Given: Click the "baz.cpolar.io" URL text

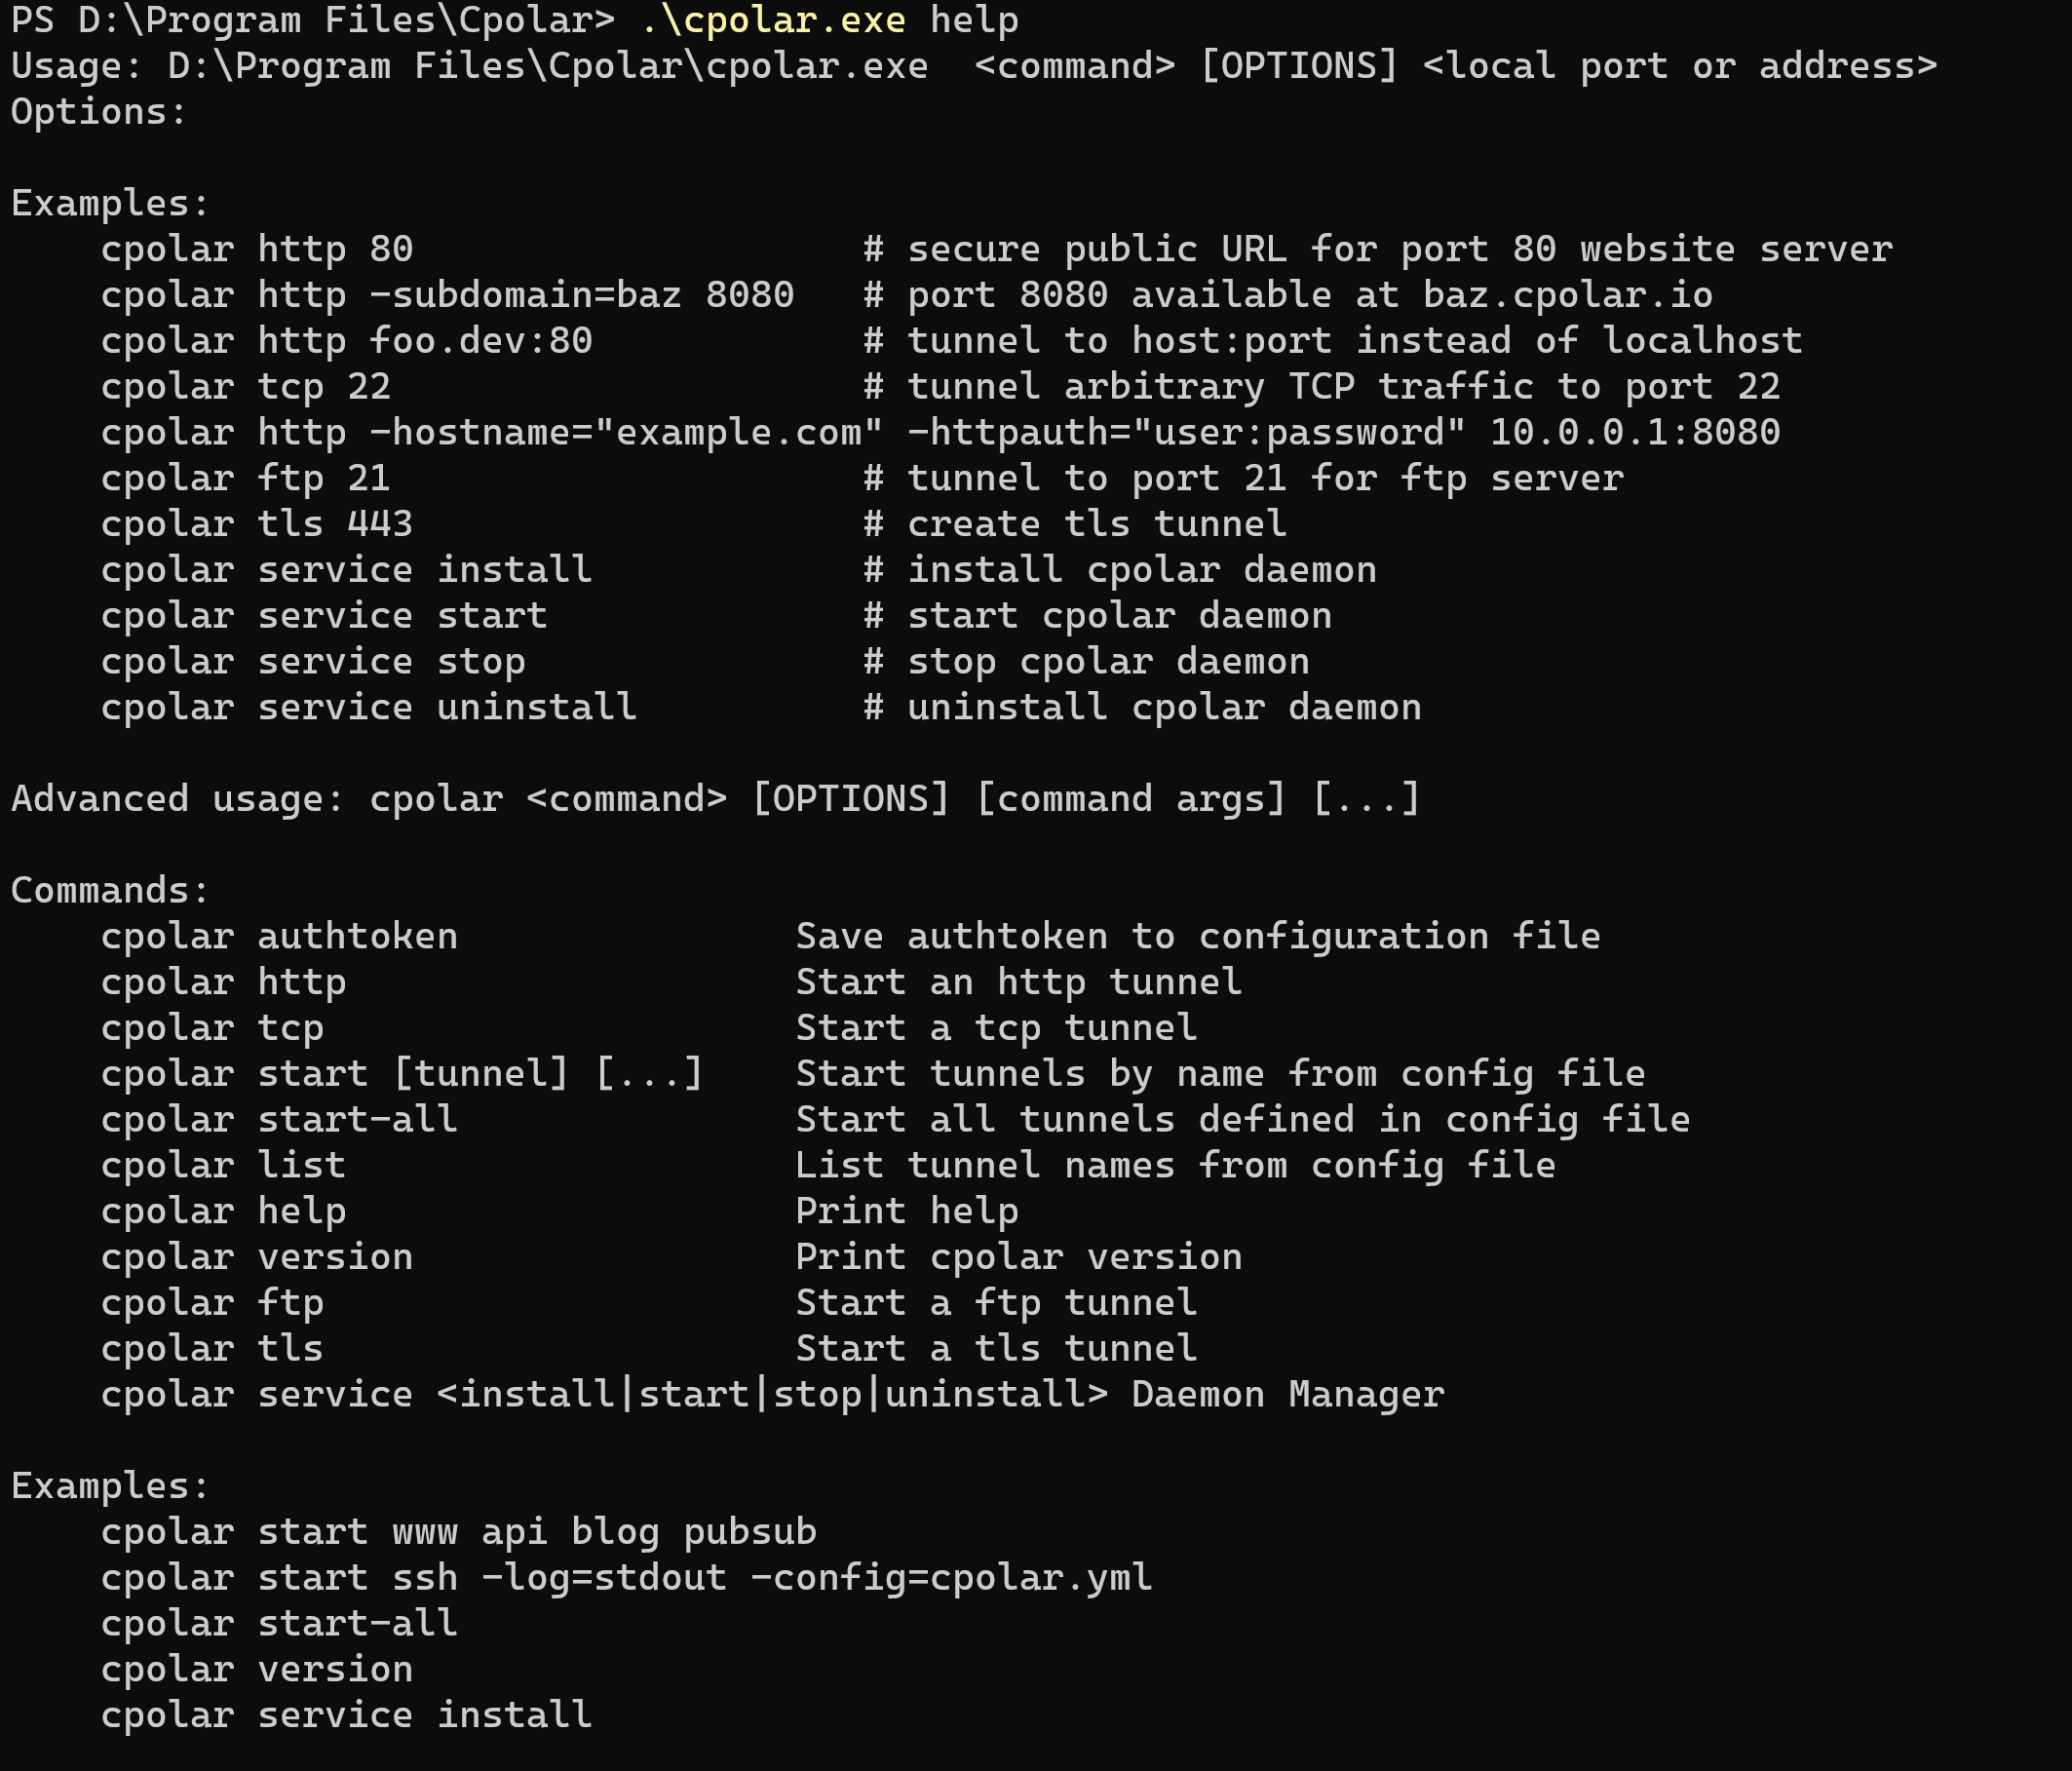Looking at the screenshot, I should point(1567,295).
